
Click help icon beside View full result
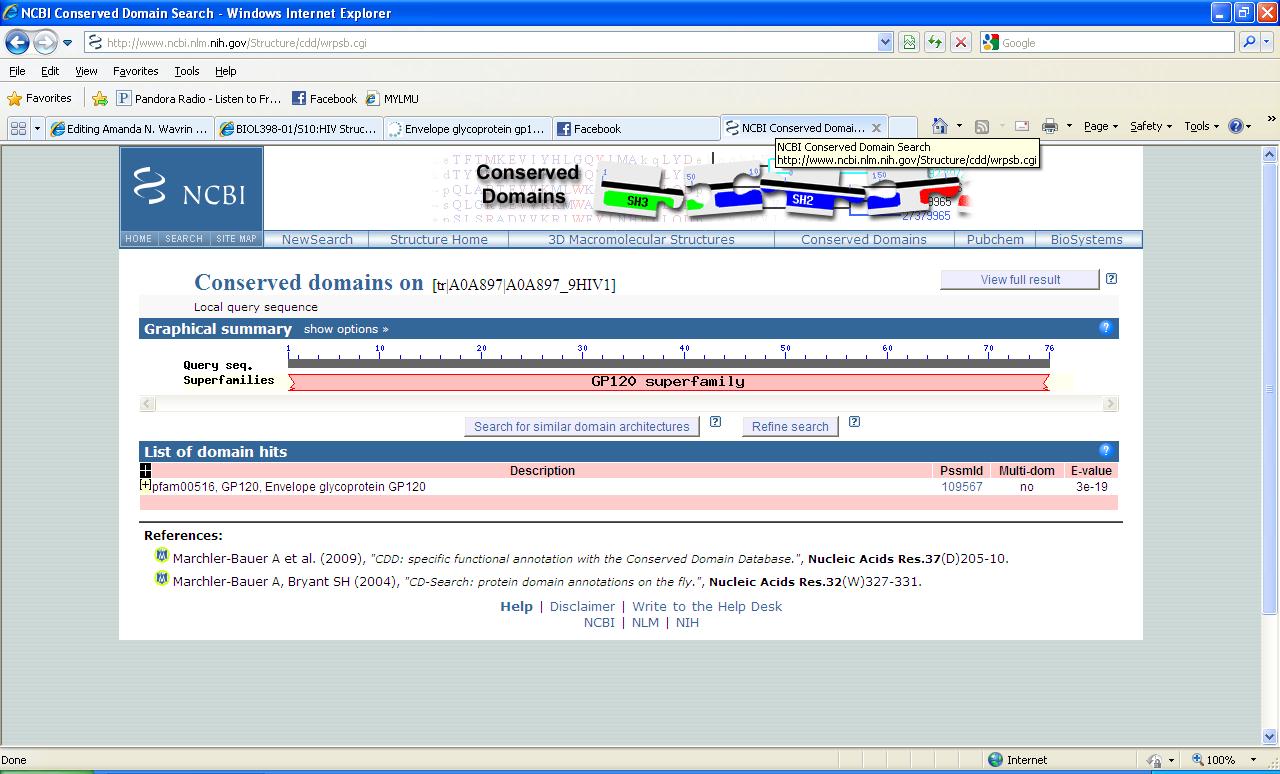1111,279
